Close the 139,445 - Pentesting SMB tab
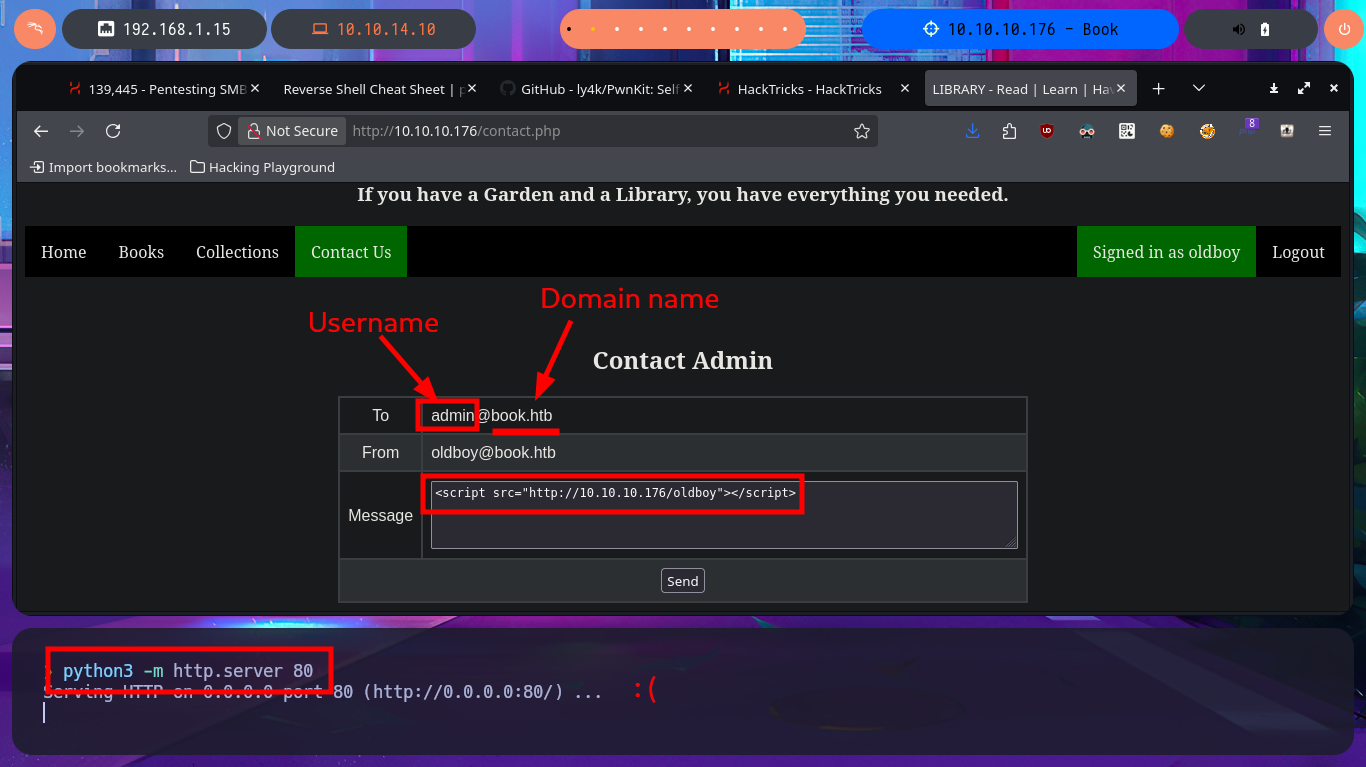This screenshot has width=1366, height=767. pos(255,88)
